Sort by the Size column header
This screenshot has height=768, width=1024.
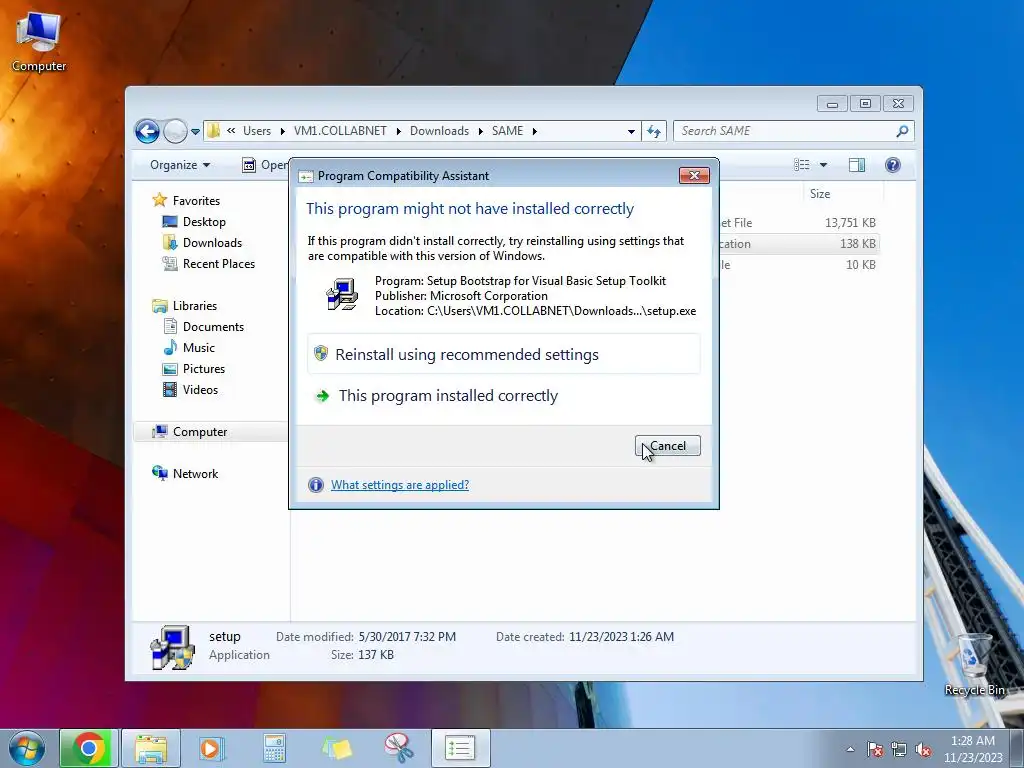coord(842,194)
